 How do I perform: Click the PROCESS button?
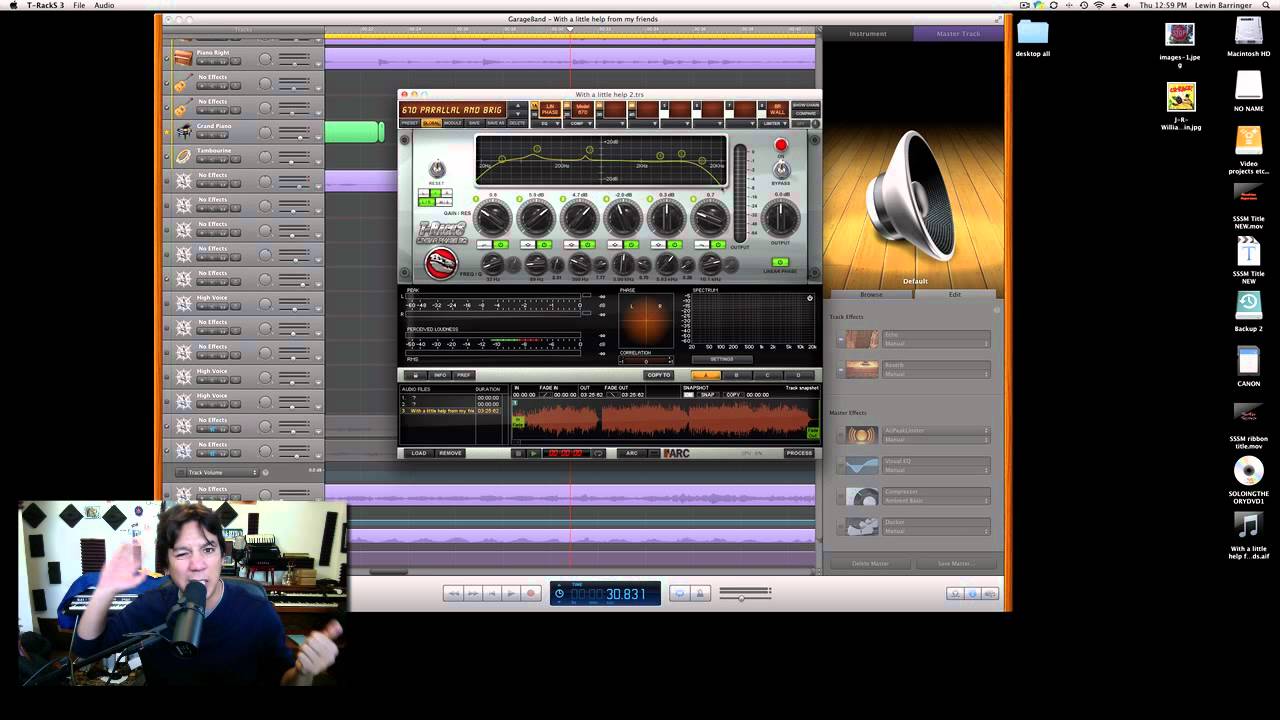[x=800, y=453]
